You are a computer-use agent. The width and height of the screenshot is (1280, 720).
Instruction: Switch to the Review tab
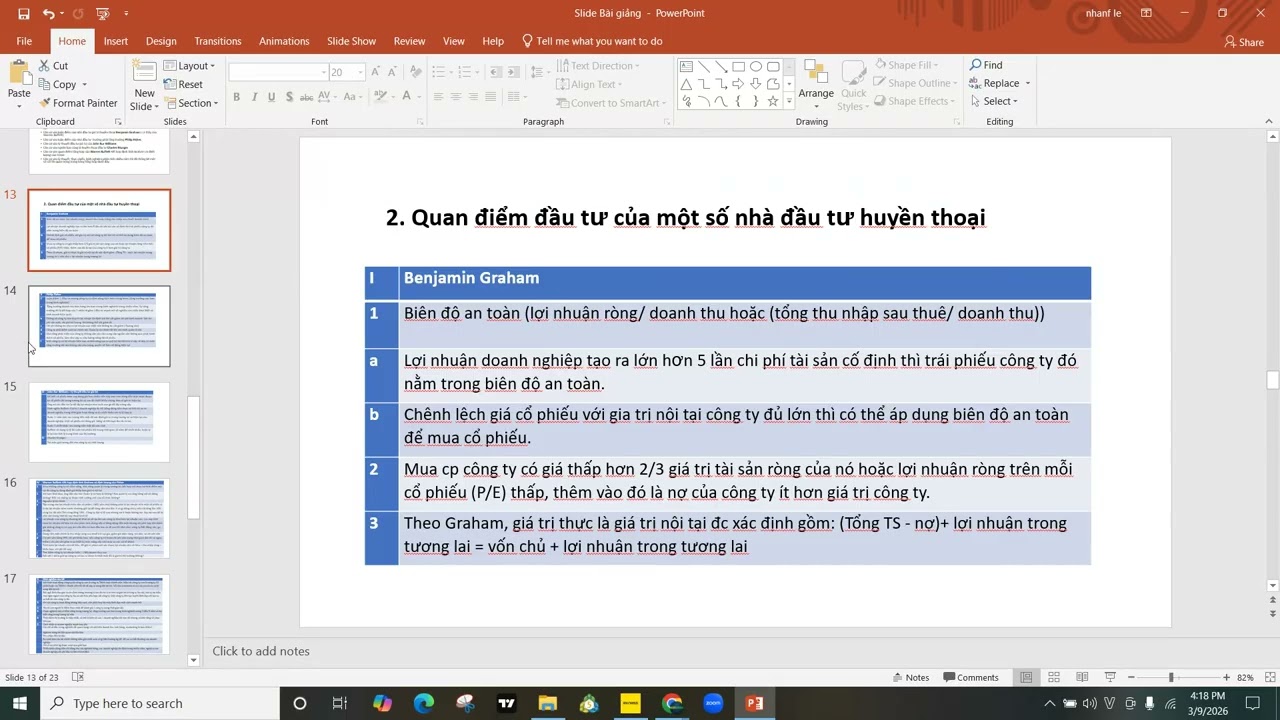[409, 41]
